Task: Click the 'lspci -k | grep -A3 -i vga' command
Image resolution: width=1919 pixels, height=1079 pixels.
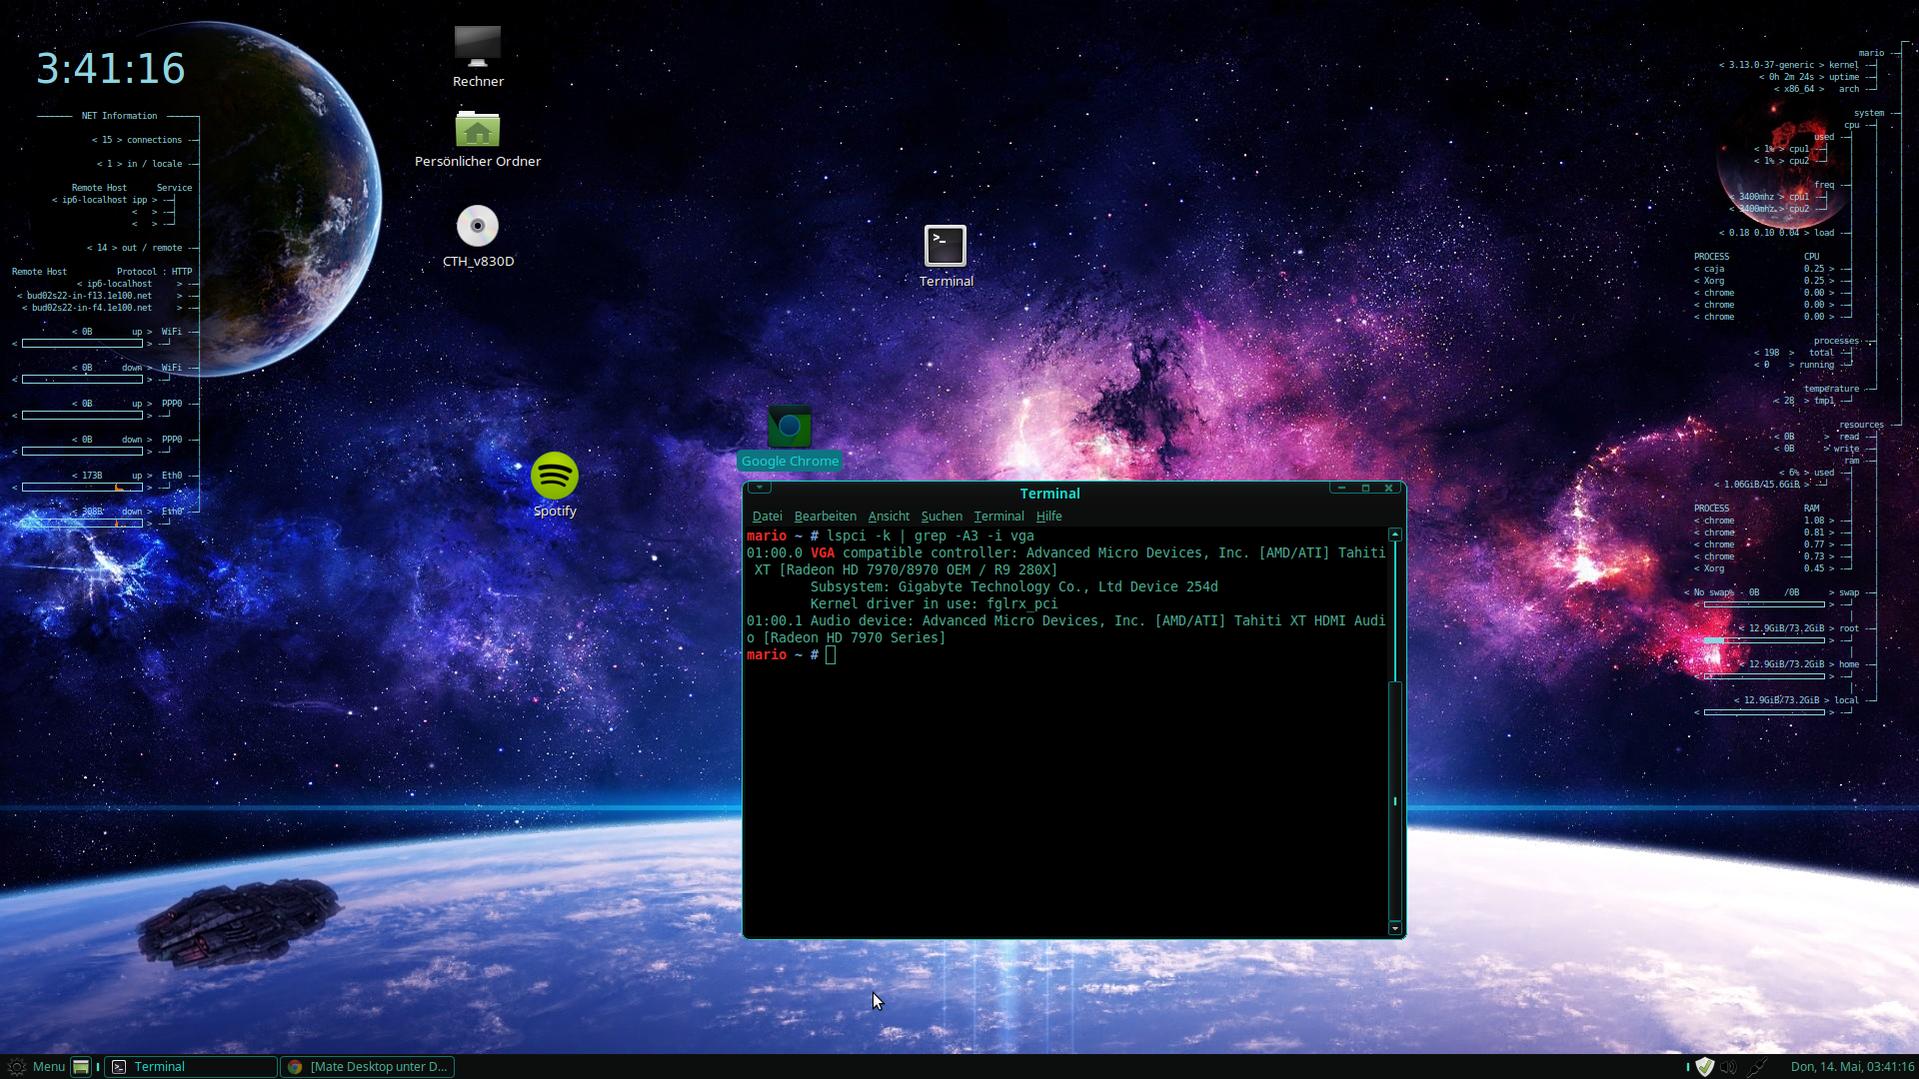Action: pyautogui.click(x=930, y=536)
